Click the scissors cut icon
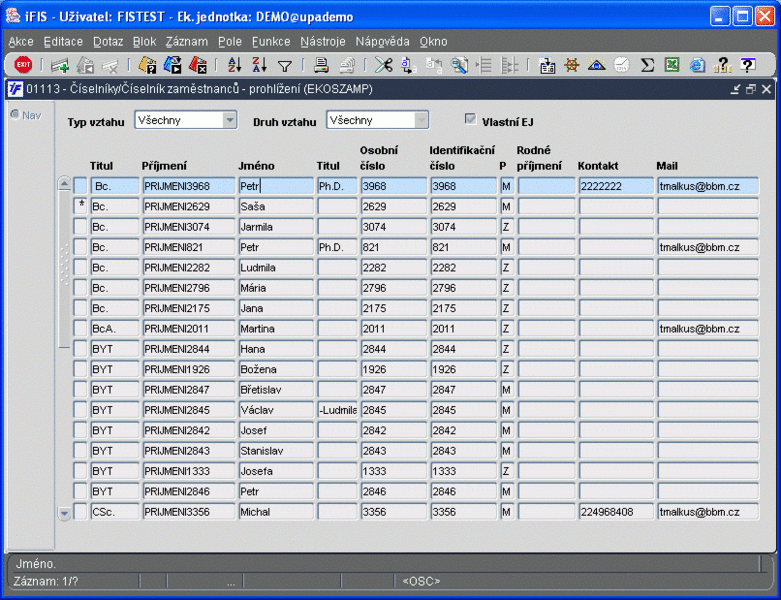The height and width of the screenshot is (600, 781). 383,65
